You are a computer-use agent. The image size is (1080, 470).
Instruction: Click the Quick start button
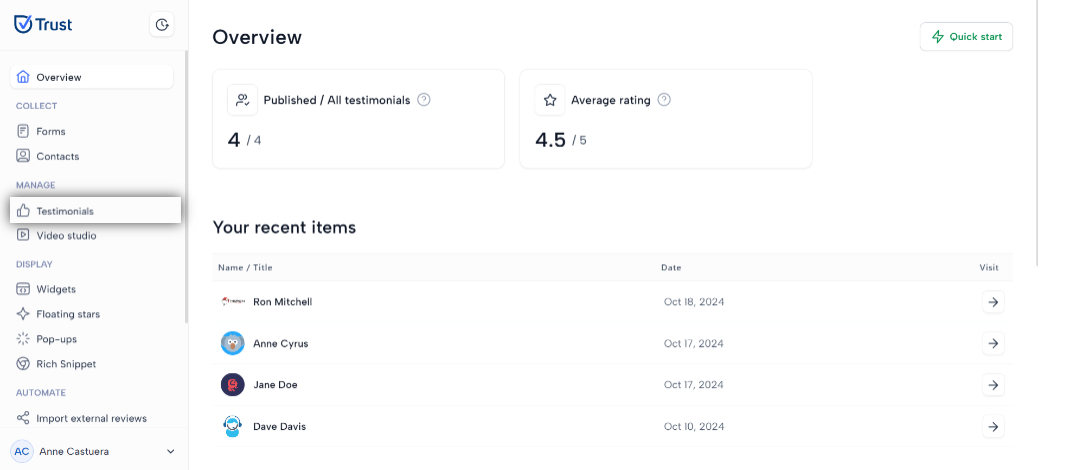(x=966, y=37)
